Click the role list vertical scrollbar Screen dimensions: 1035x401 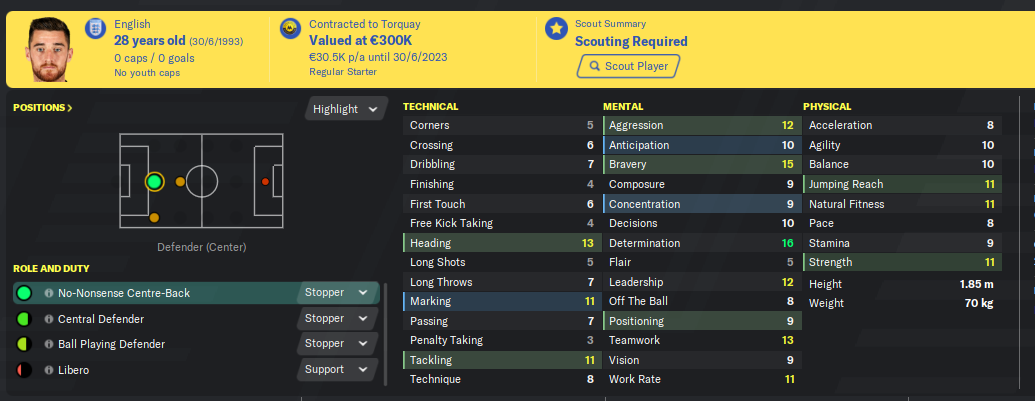[x=385, y=334]
